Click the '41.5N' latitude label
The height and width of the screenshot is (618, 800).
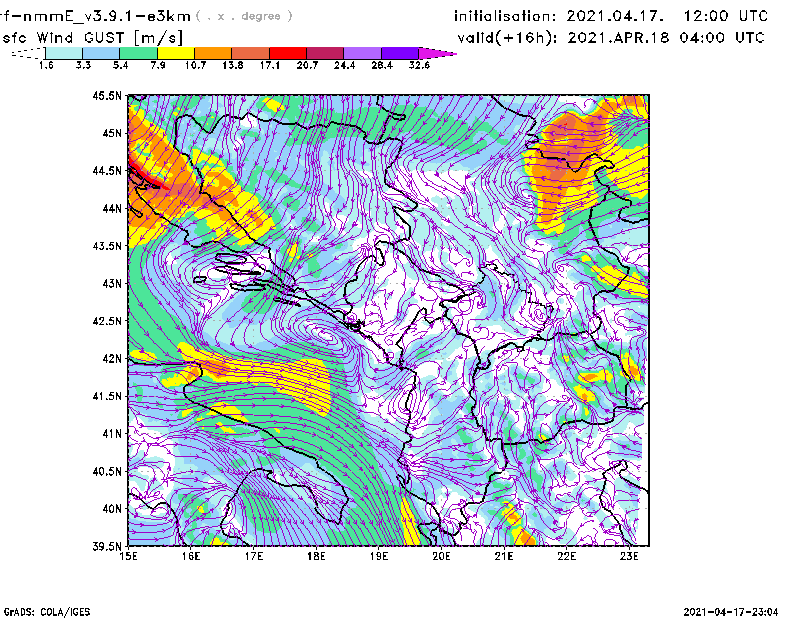pyautogui.click(x=107, y=396)
